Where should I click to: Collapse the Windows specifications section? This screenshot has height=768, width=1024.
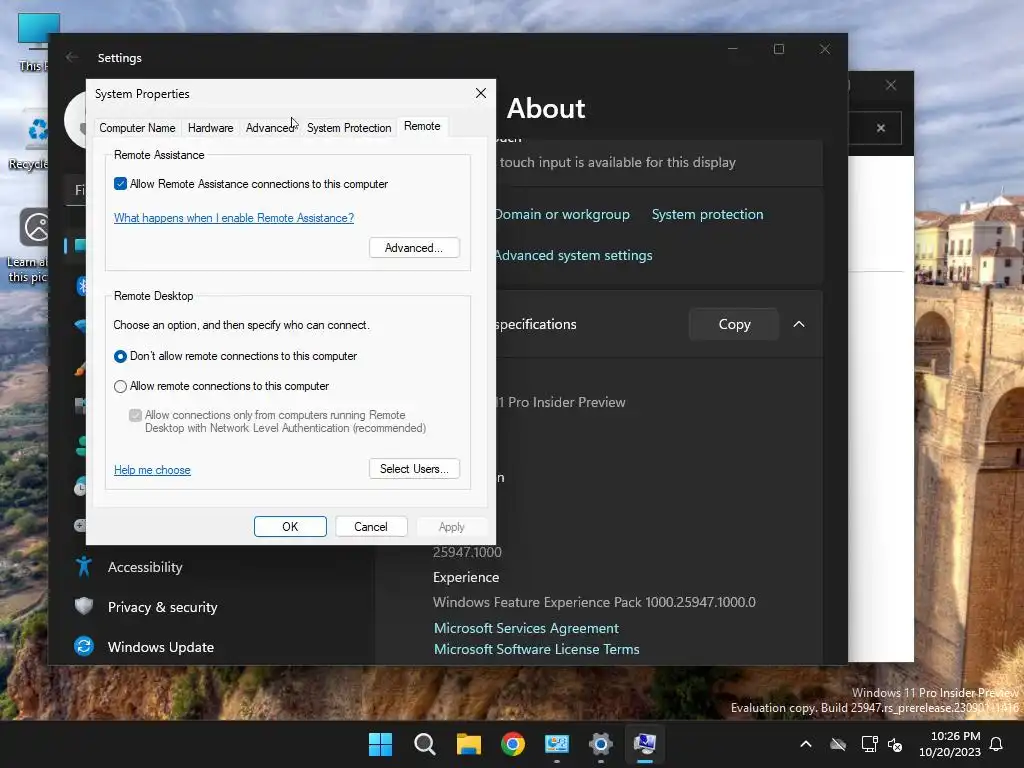[x=799, y=324]
